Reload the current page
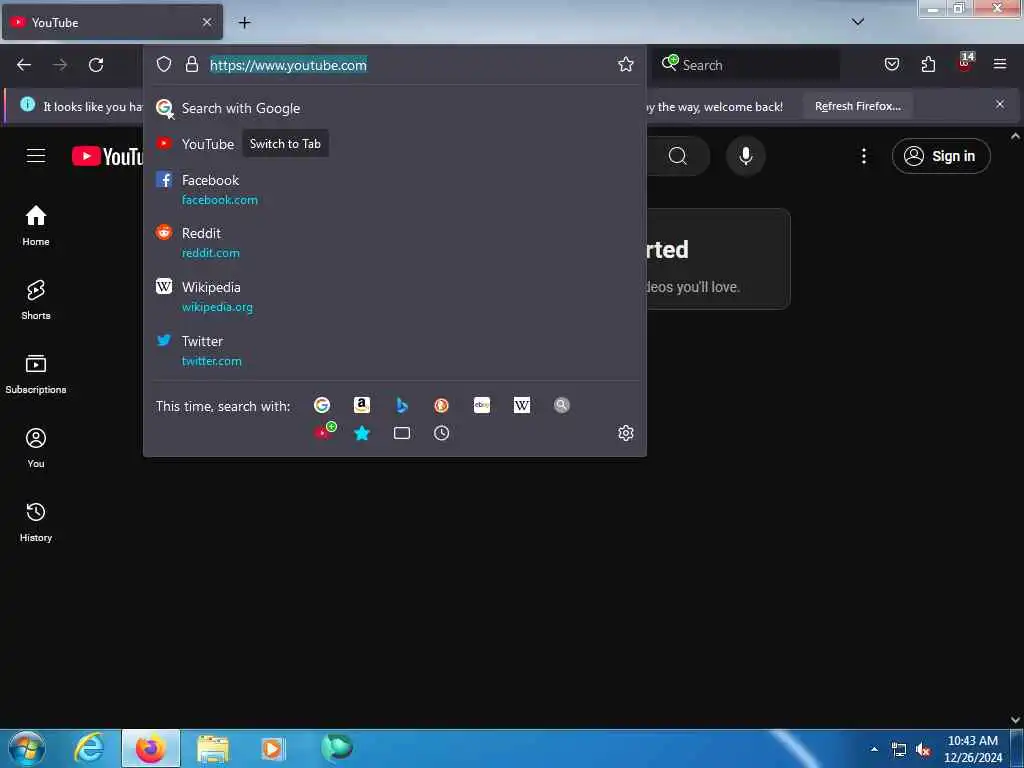Viewport: 1024px width, 768px height. [96, 65]
